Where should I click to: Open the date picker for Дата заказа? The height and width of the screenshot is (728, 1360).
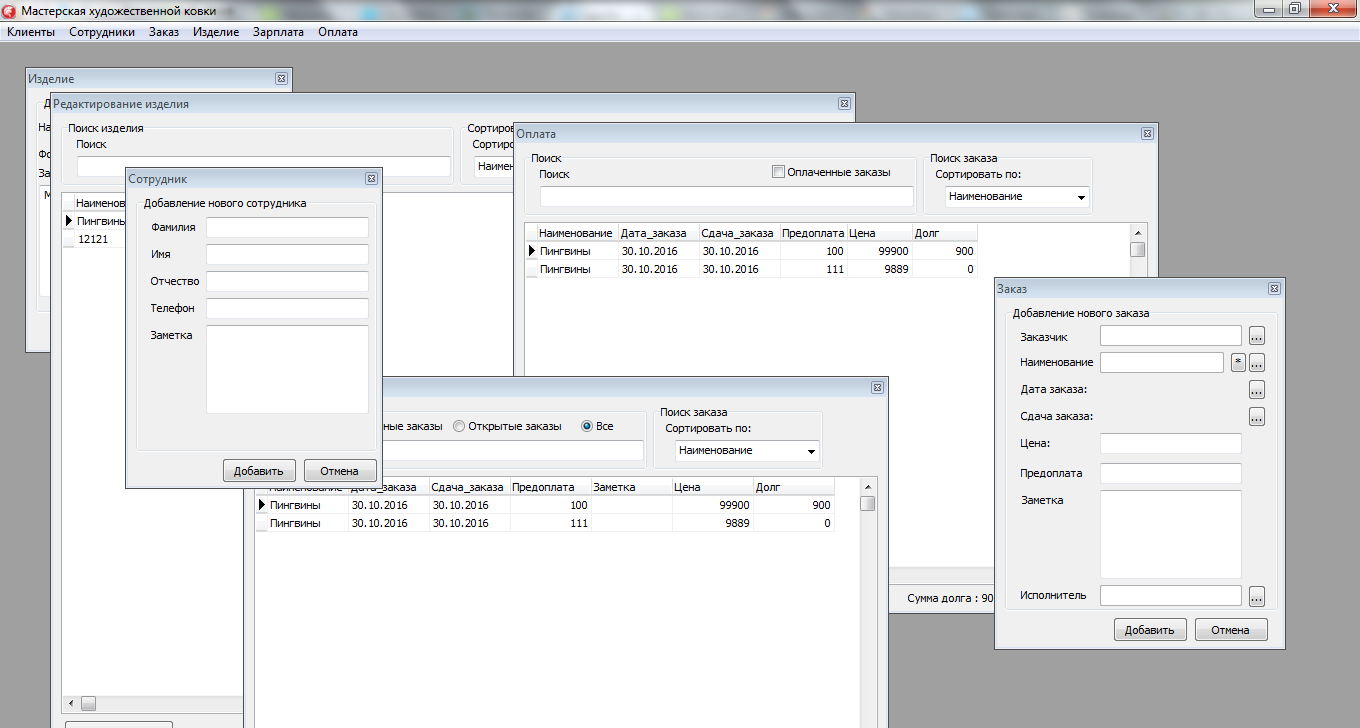pos(1257,390)
